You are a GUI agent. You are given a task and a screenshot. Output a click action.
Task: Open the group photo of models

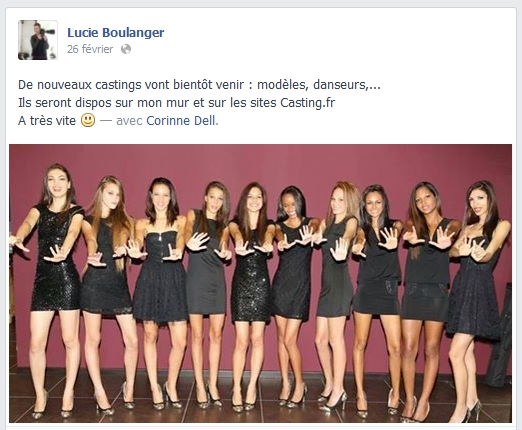pos(260,283)
